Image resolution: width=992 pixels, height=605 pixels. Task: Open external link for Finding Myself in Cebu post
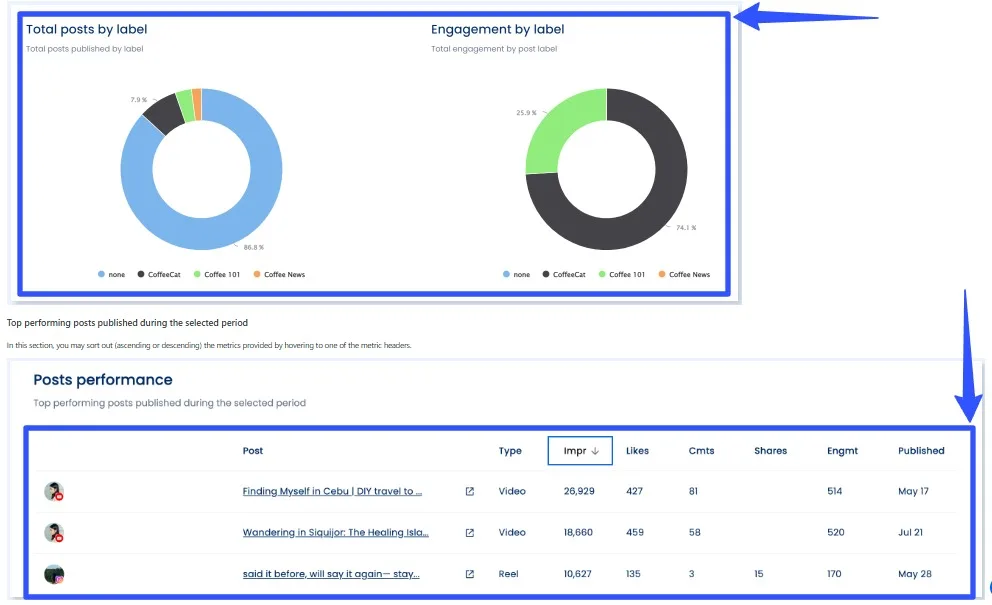point(470,492)
